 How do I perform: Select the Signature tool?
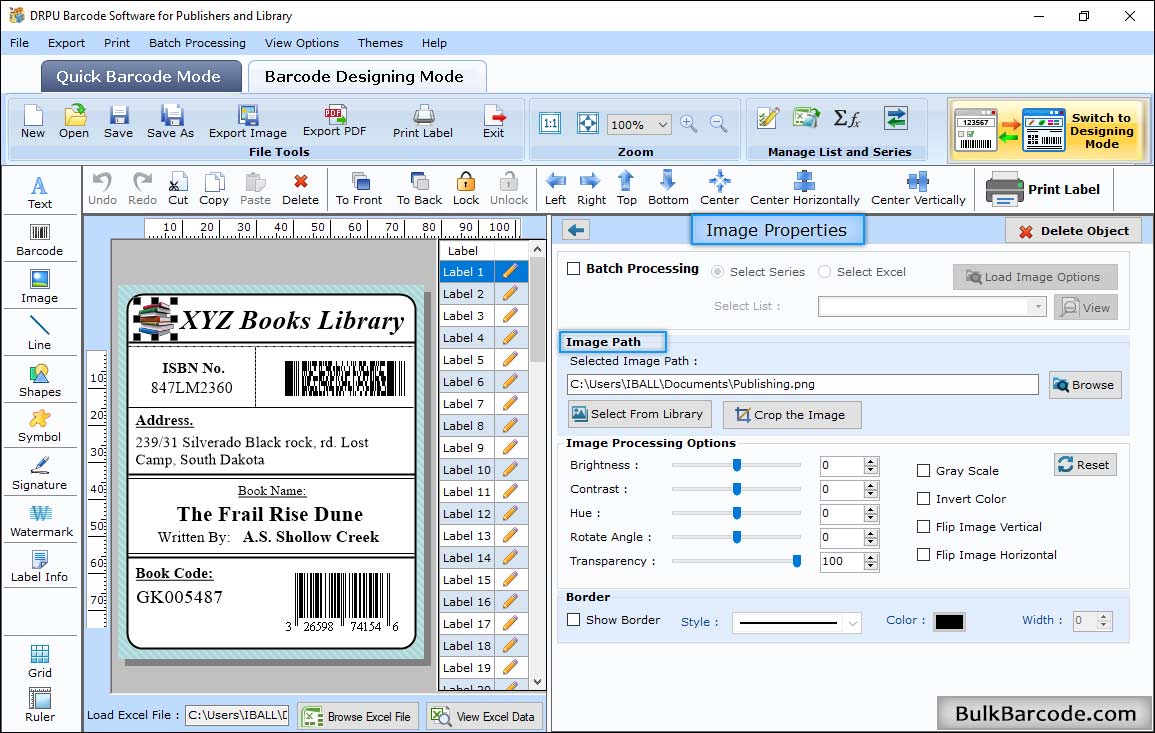pyautogui.click(x=40, y=474)
